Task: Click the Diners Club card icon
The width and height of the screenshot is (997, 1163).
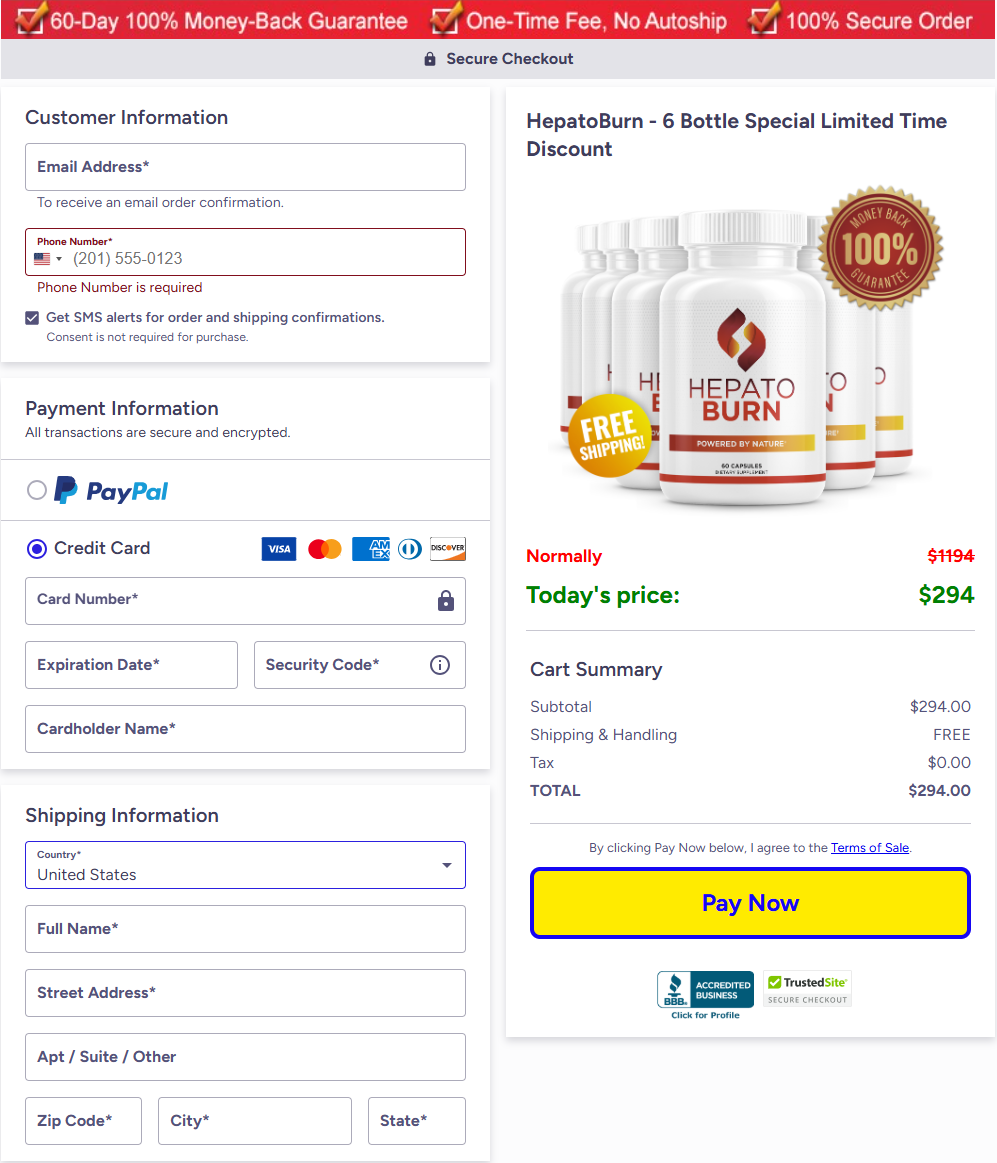Action: (409, 549)
